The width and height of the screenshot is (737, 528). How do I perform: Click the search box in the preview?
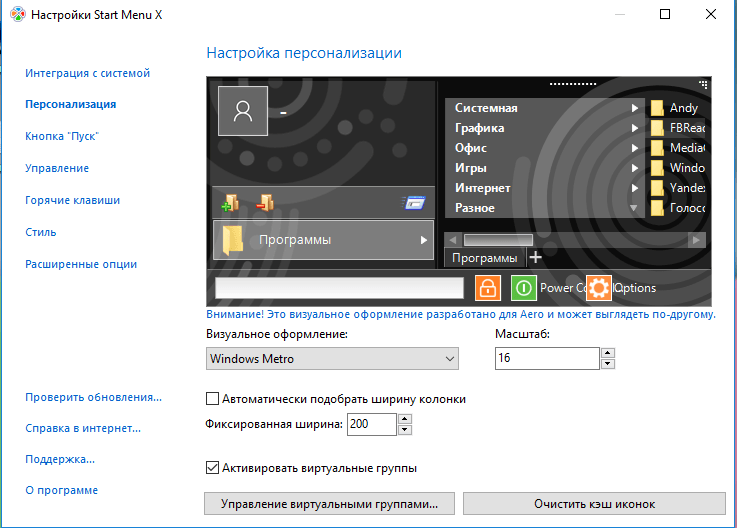pyautogui.click(x=339, y=288)
